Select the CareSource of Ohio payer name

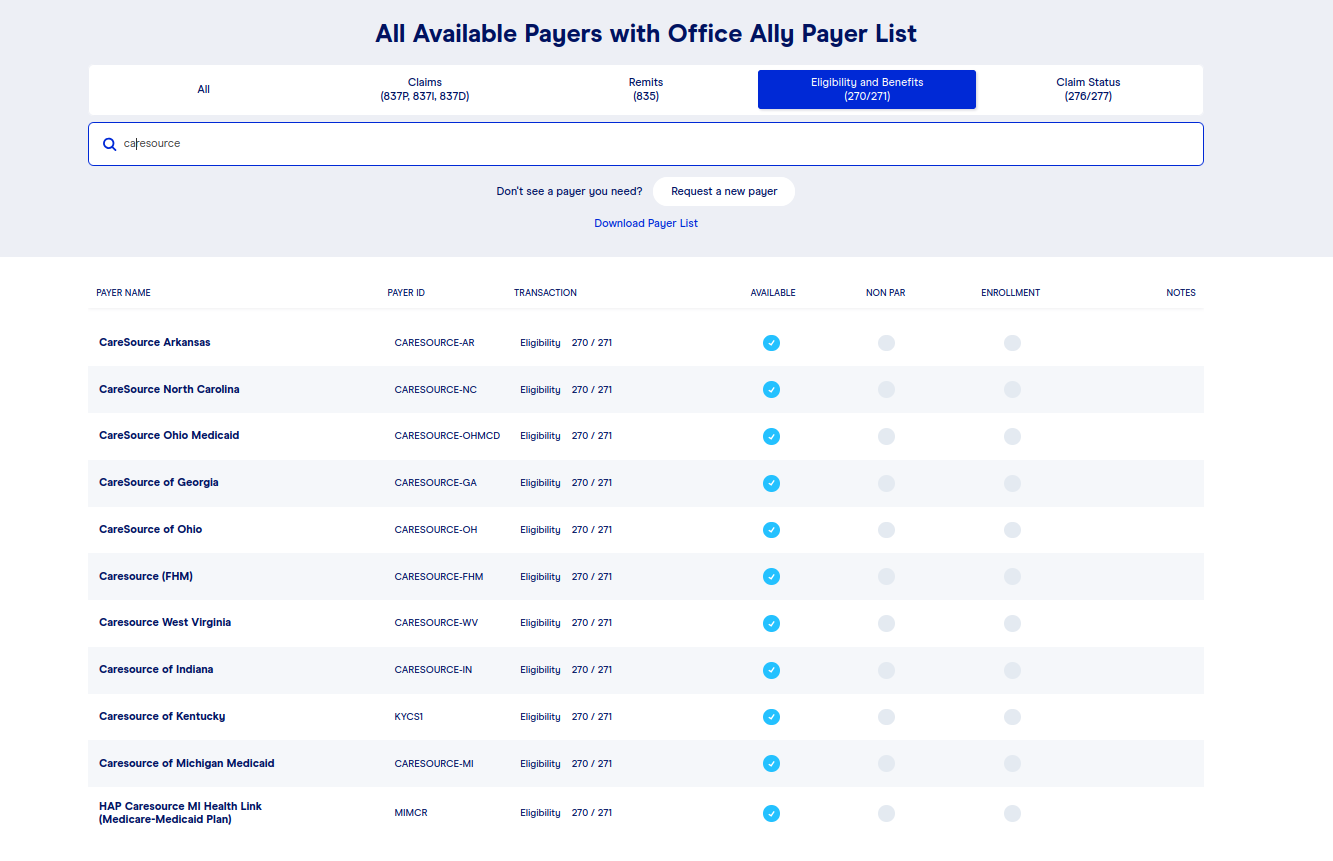[x=151, y=530]
